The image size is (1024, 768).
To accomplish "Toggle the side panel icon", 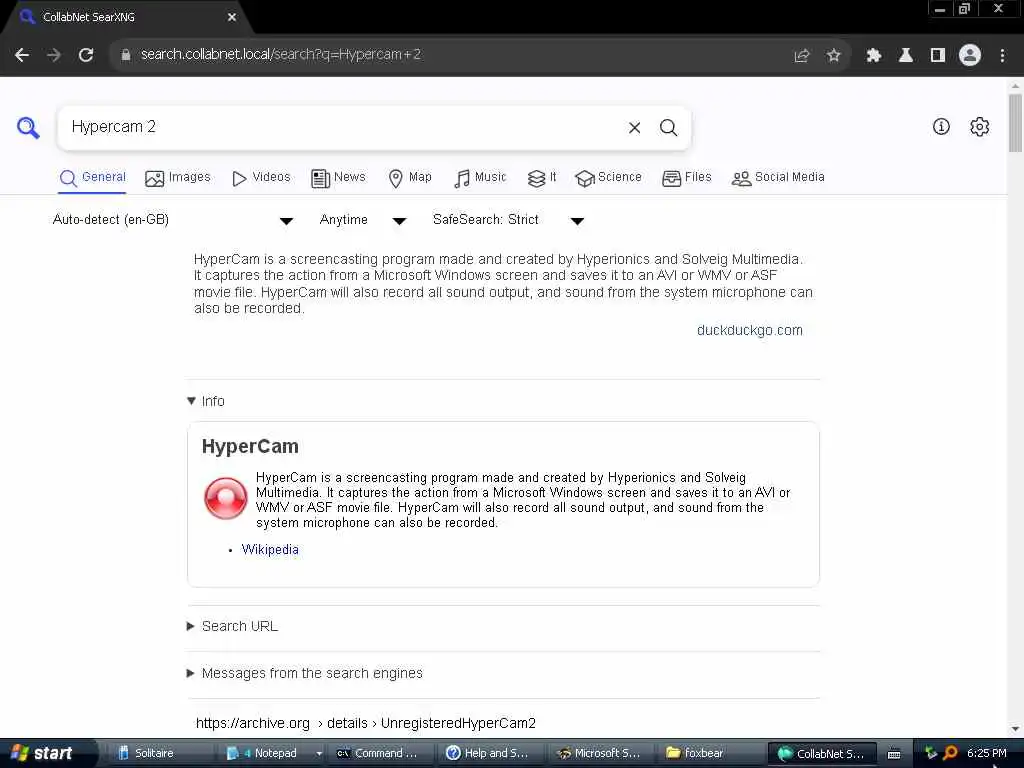I will 938,55.
